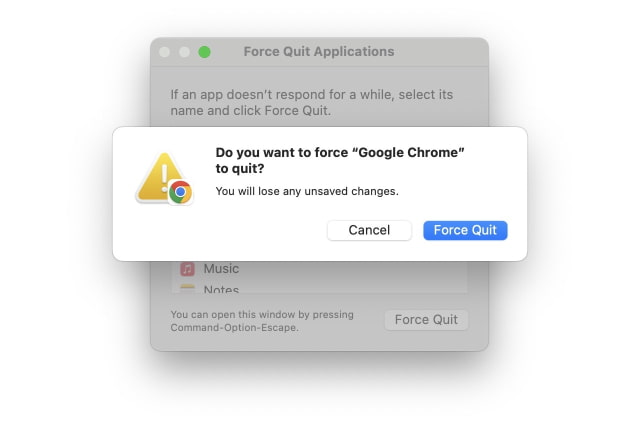Cancel the force quit confirmation
Screen dimensions: 640x425
[369, 230]
